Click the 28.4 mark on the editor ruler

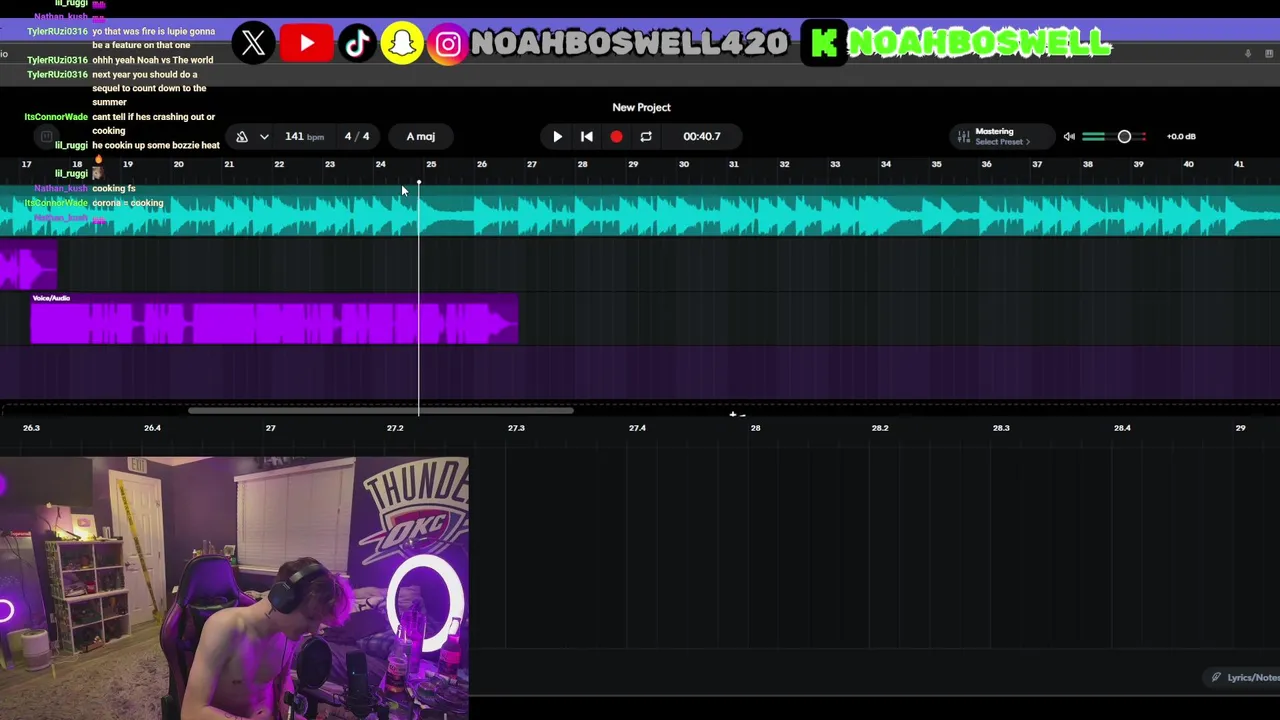pyautogui.click(x=1122, y=428)
